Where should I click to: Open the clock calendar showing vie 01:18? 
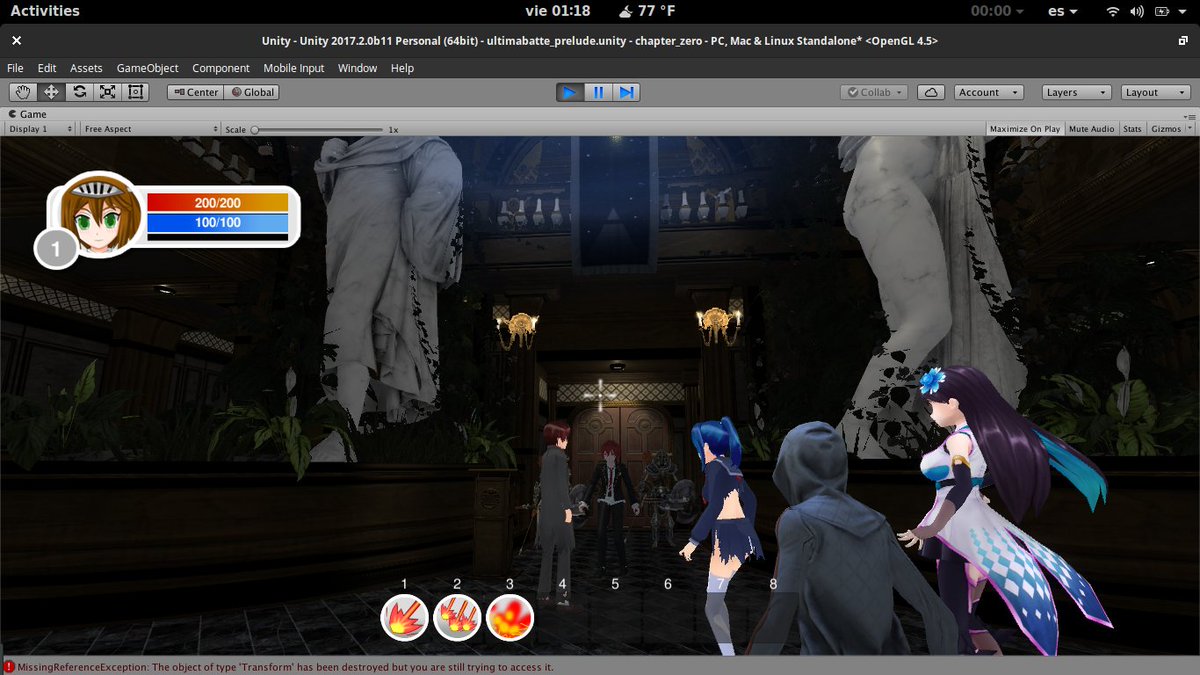point(557,11)
